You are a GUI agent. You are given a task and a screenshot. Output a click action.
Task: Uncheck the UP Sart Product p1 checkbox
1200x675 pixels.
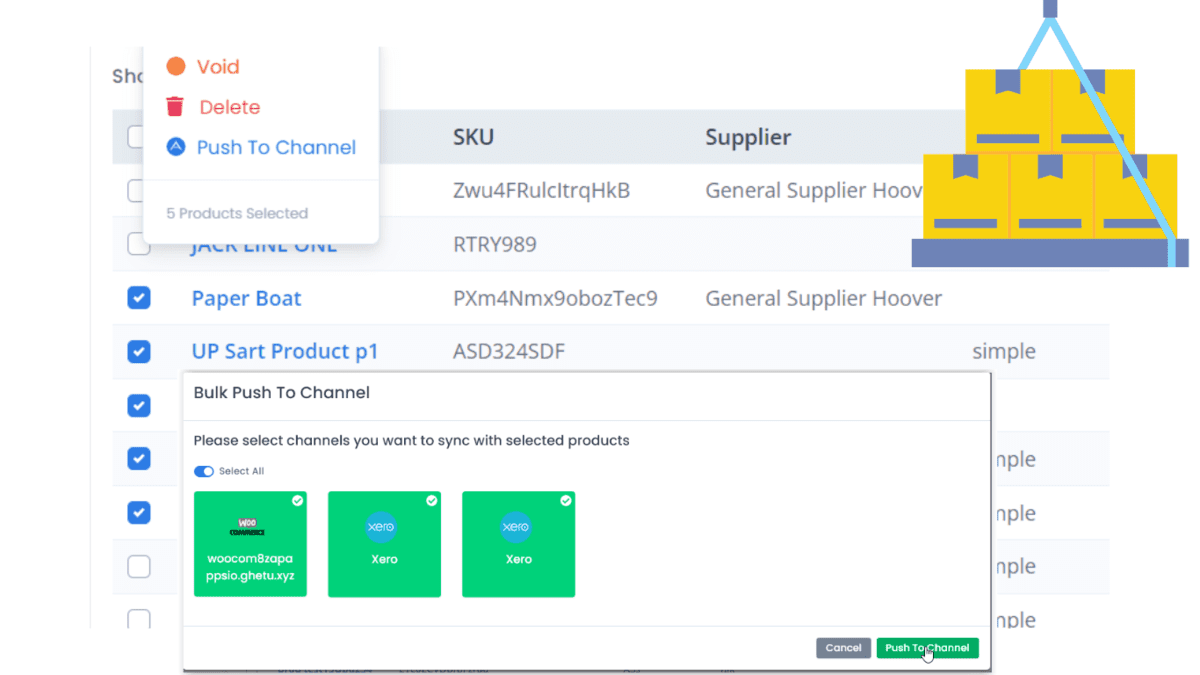tap(139, 352)
